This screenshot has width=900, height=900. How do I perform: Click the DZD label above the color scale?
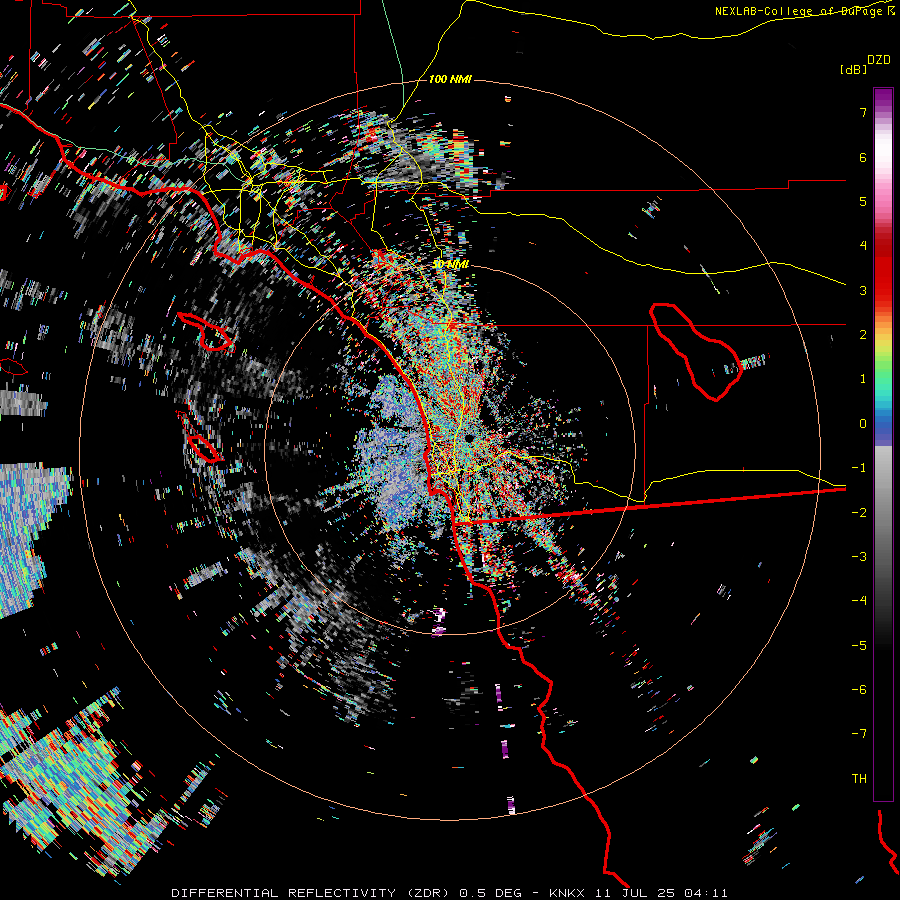879,60
